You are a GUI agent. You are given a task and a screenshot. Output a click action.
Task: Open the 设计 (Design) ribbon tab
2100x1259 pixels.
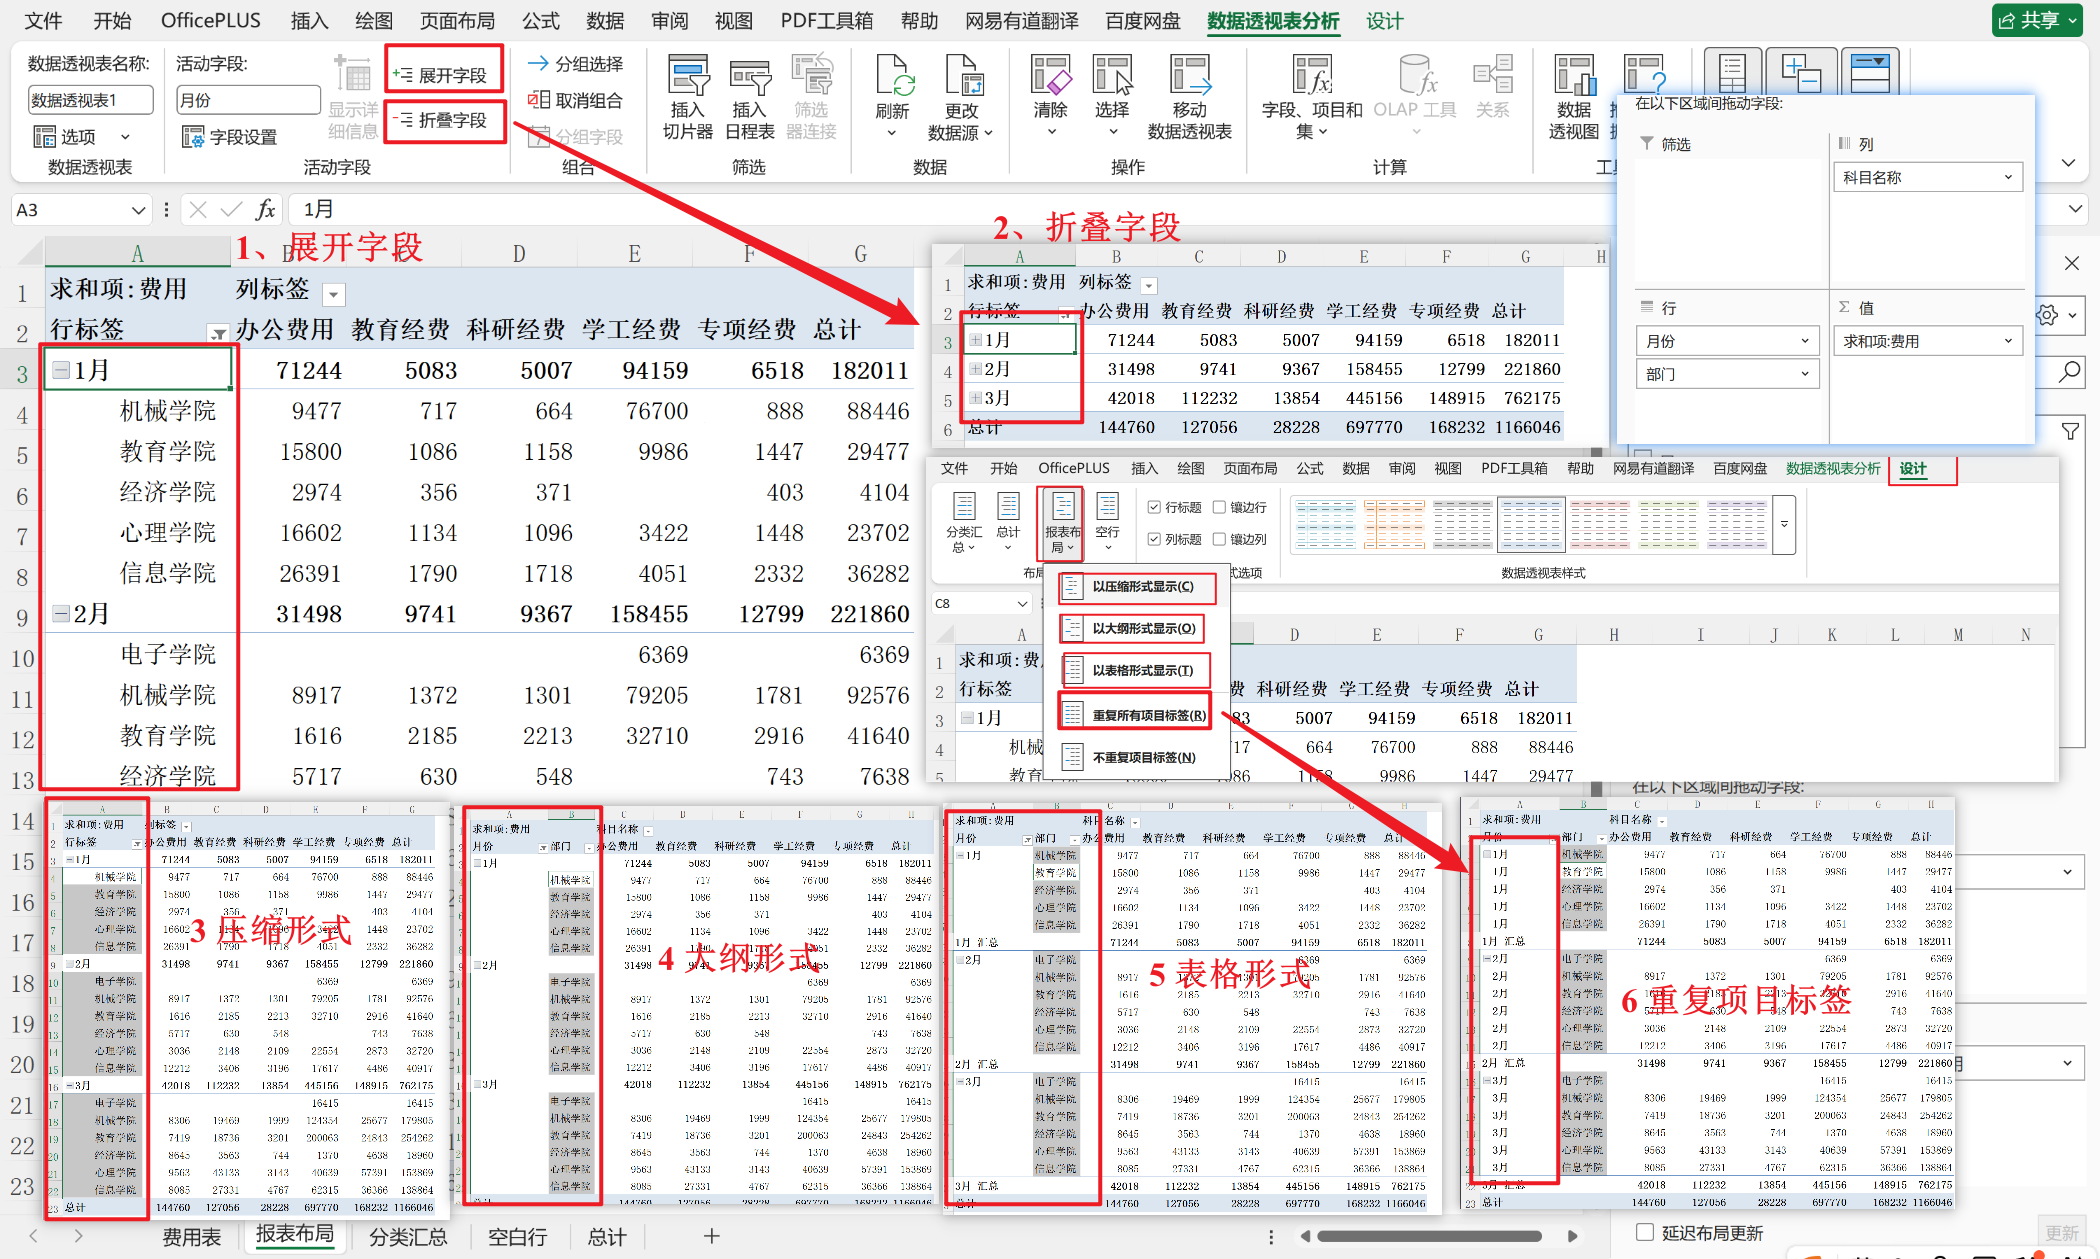pyautogui.click(x=1384, y=21)
